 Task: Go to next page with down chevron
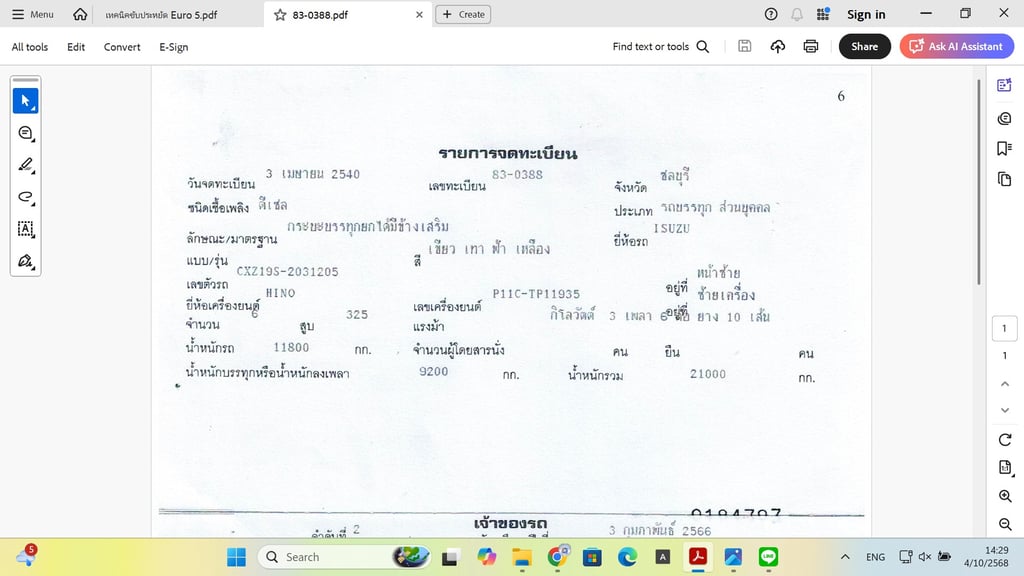pyautogui.click(x=1005, y=410)
